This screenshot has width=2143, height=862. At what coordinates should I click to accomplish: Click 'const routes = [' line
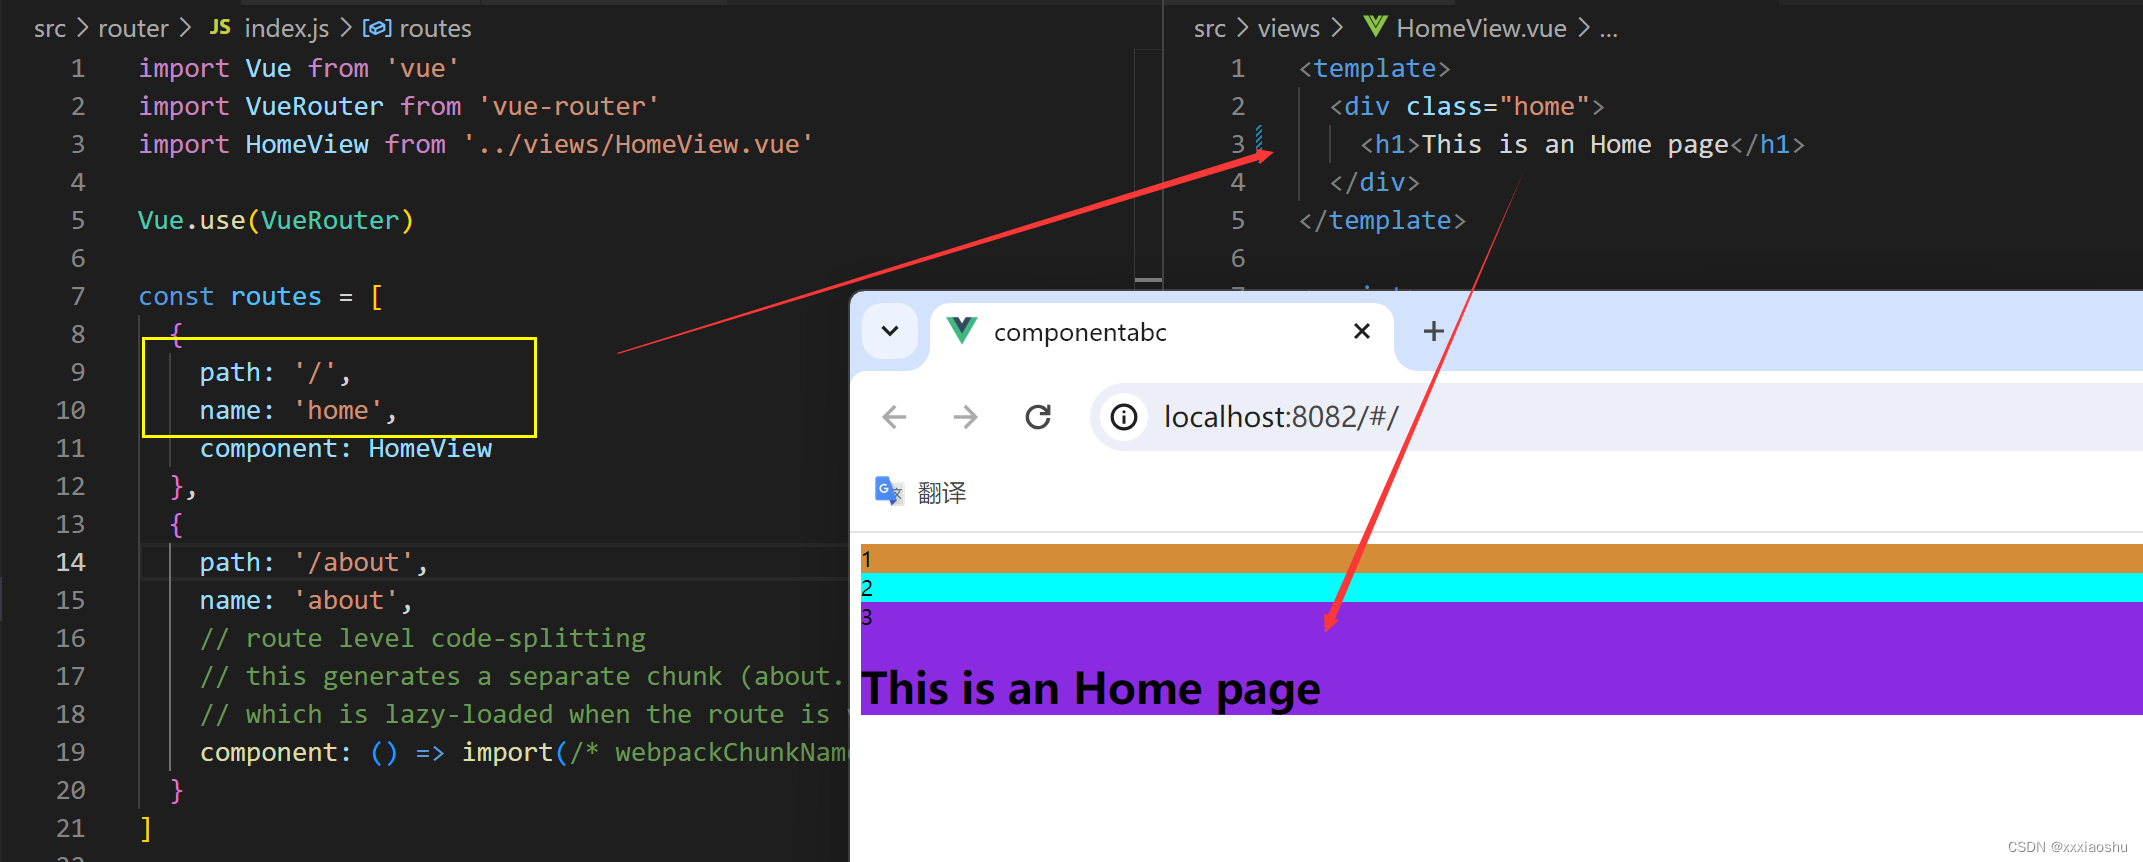(x=260, y=296)
